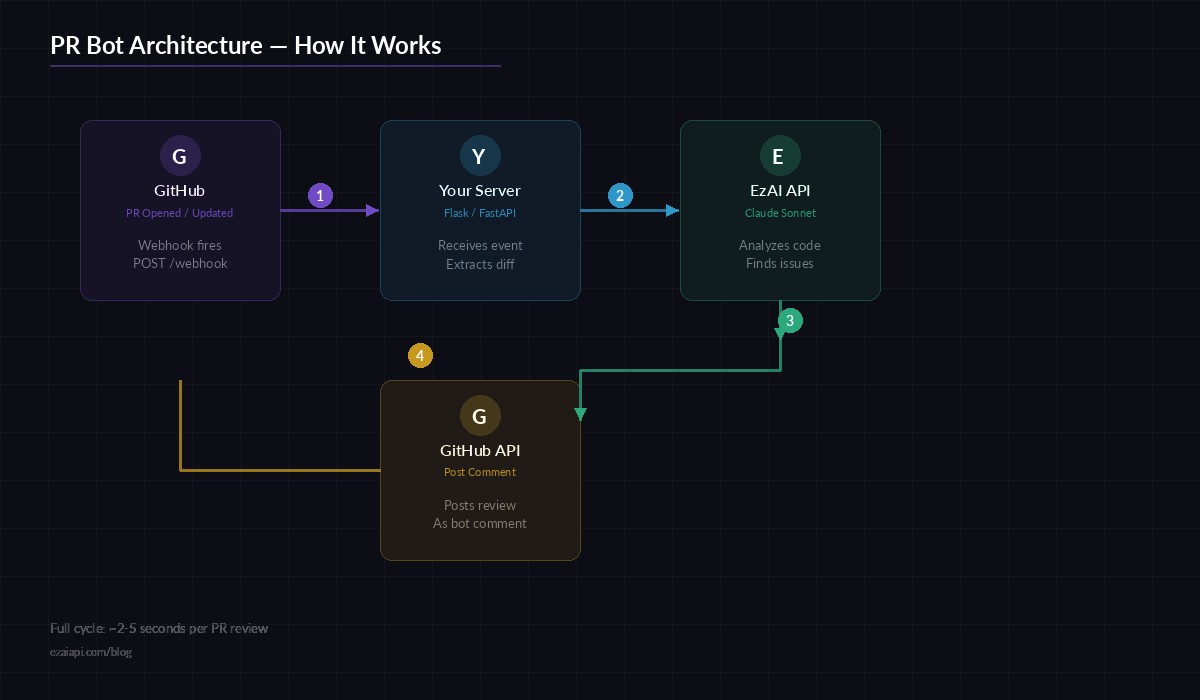Click the "PR Bot Architecture" heading
Viewport: 1200px width, 700px height.
(246, 45)
